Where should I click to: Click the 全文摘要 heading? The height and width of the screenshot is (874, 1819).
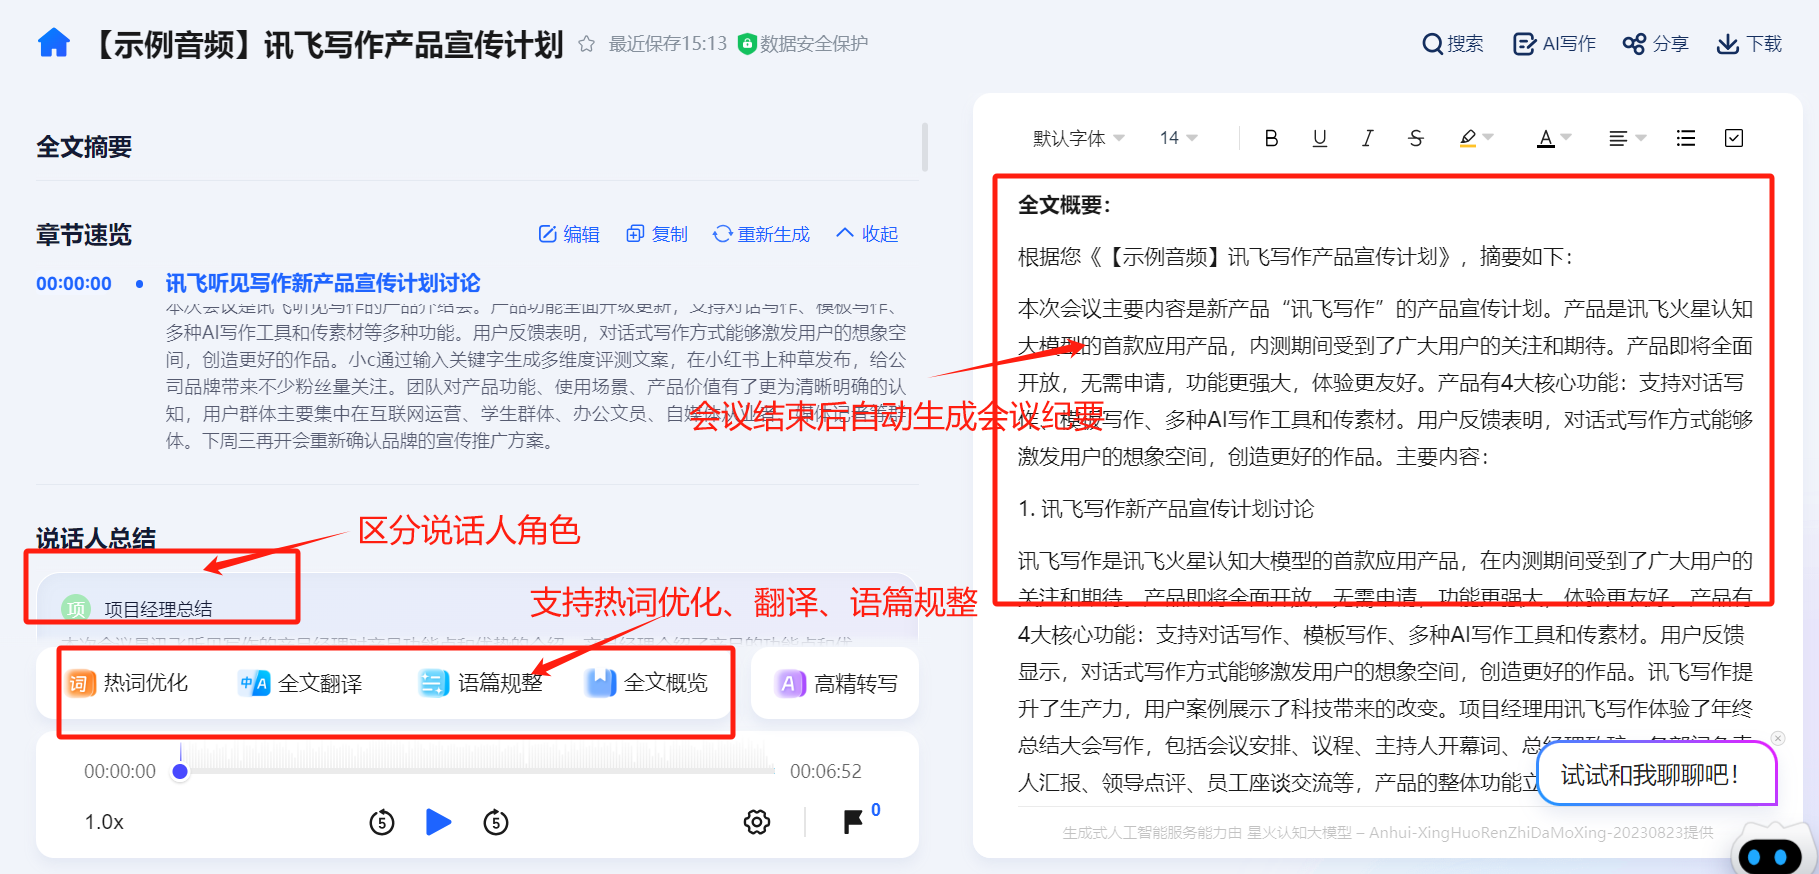coord(84,147)
